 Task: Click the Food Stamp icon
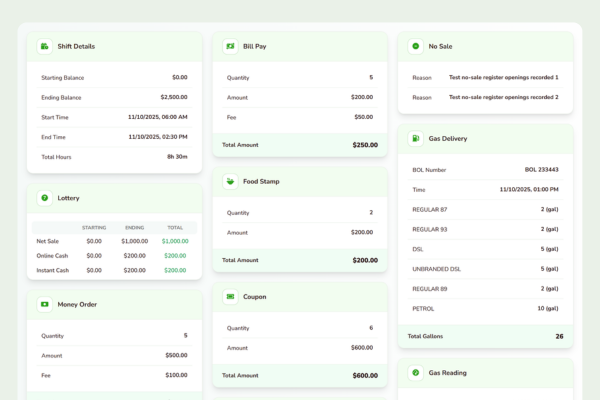coord(230,182)
